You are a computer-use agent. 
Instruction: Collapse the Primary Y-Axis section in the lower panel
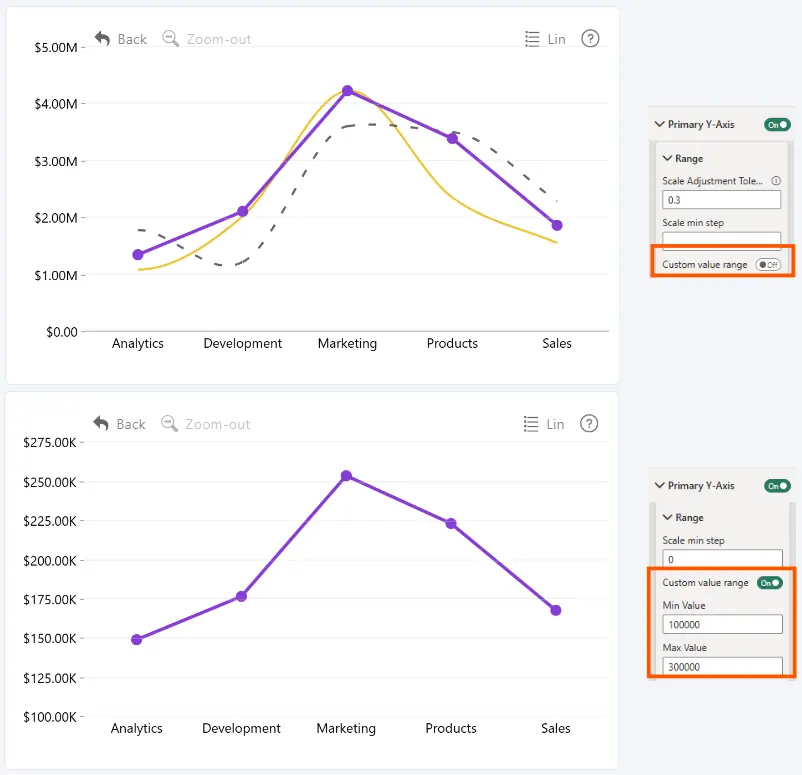pyautogui.click(x=660, y=485)
